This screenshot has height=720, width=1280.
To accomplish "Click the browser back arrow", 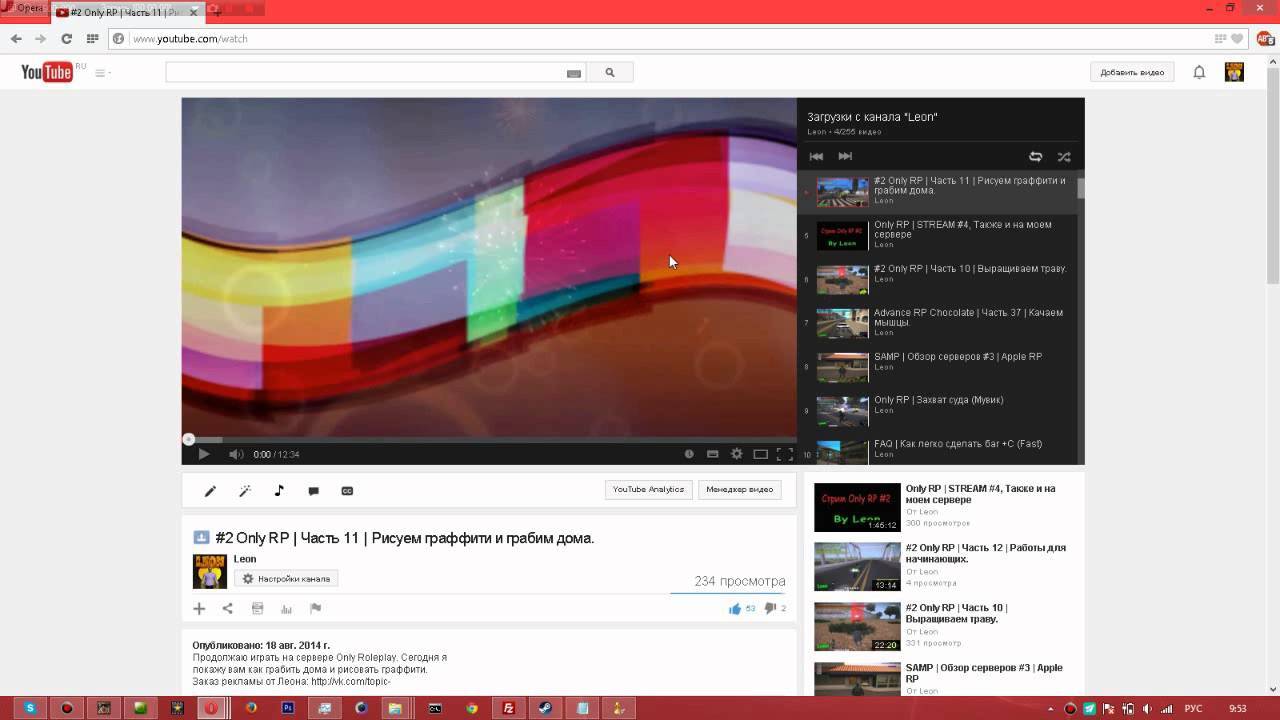I will tap(16, 38).
